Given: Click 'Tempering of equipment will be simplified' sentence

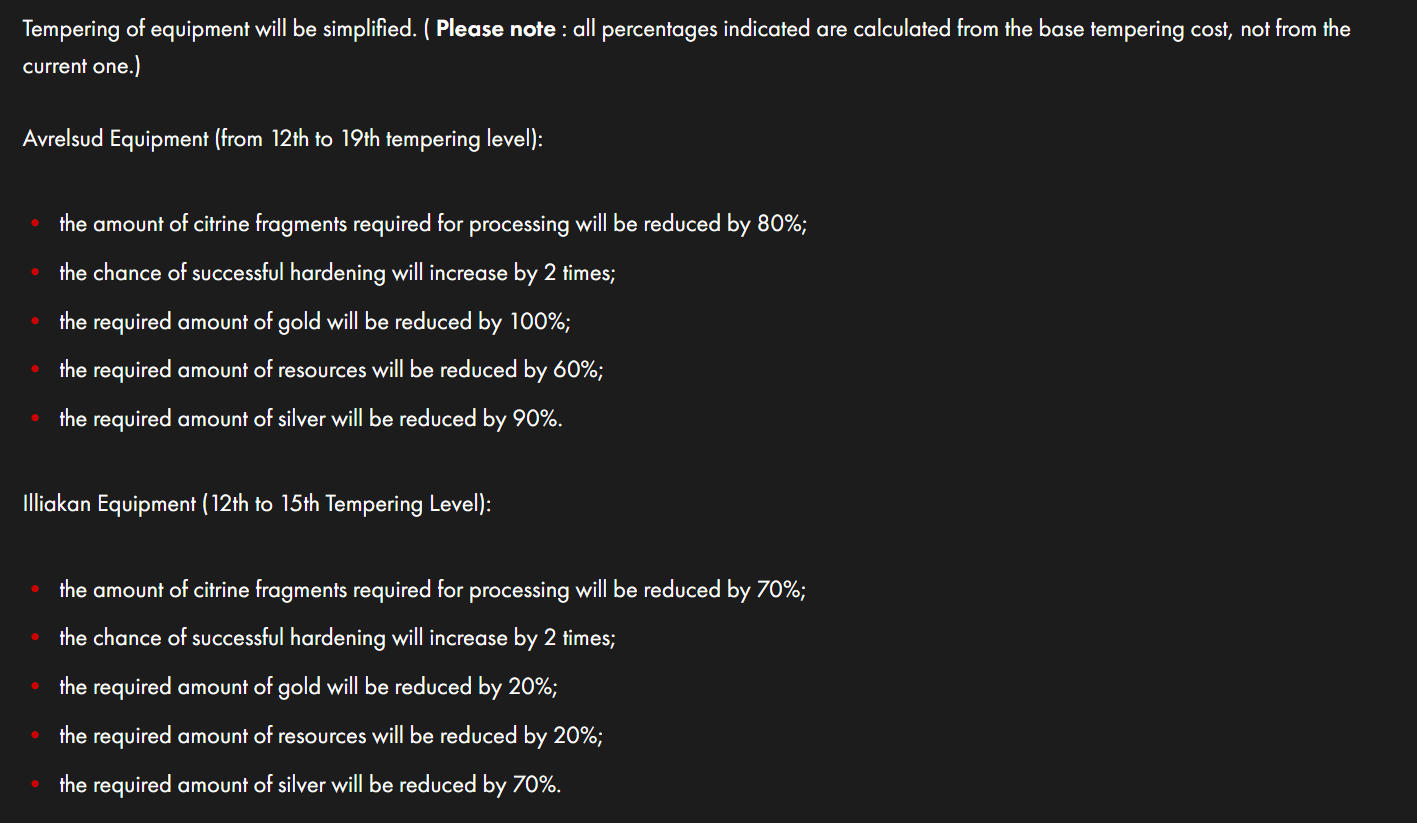Looking at the screenshot, I should (219, 29).
